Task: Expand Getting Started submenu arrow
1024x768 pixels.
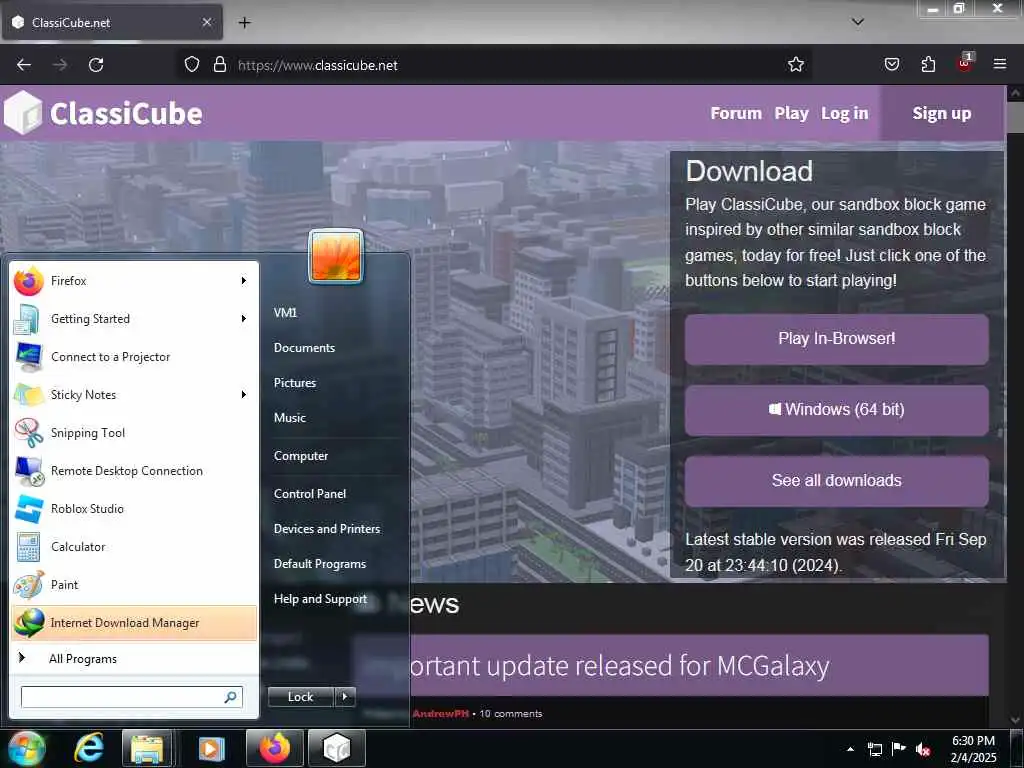Action: 244,319
